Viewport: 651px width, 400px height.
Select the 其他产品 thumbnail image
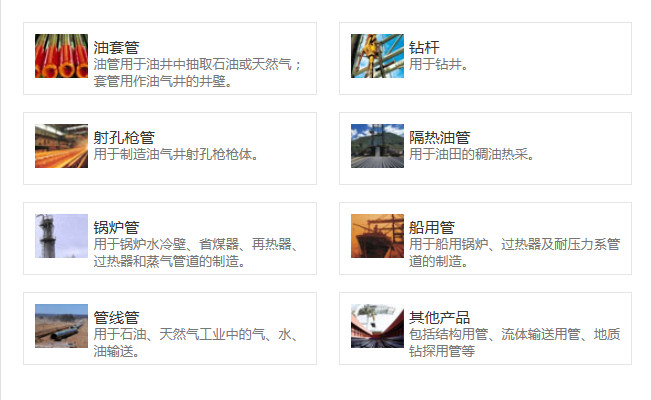[x=377, y=326]
